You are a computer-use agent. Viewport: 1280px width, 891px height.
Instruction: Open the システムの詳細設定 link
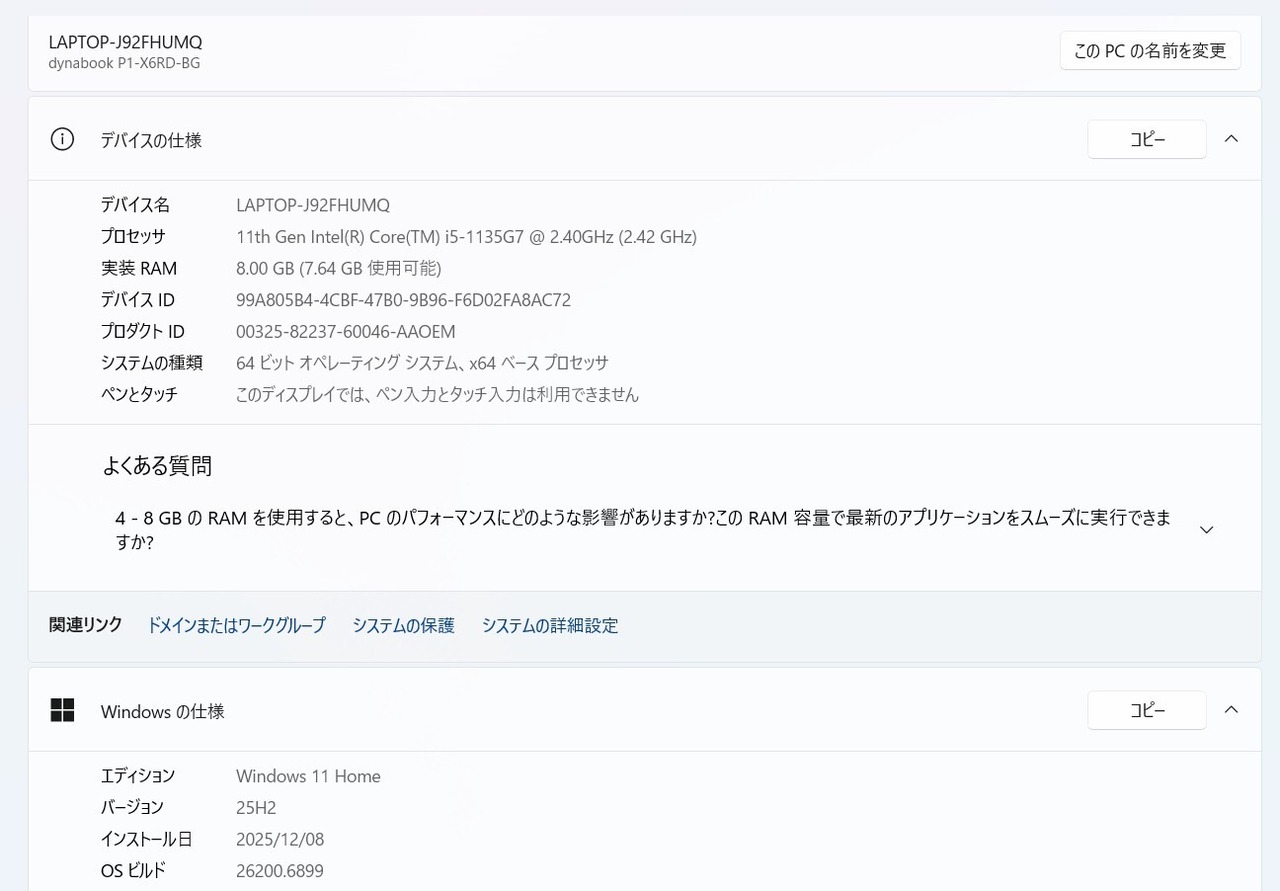pyautogui.click(x=550, y=625)
